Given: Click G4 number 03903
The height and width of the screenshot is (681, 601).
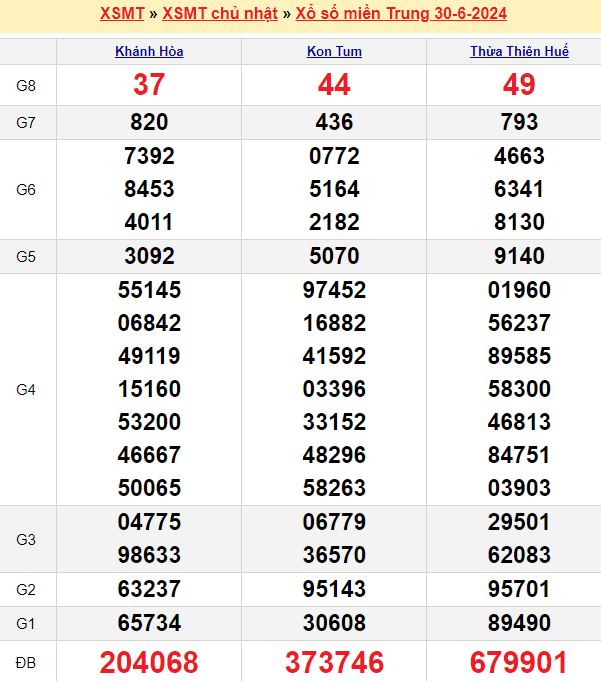Looking at the screenshot, I should (x=519, y=488).
